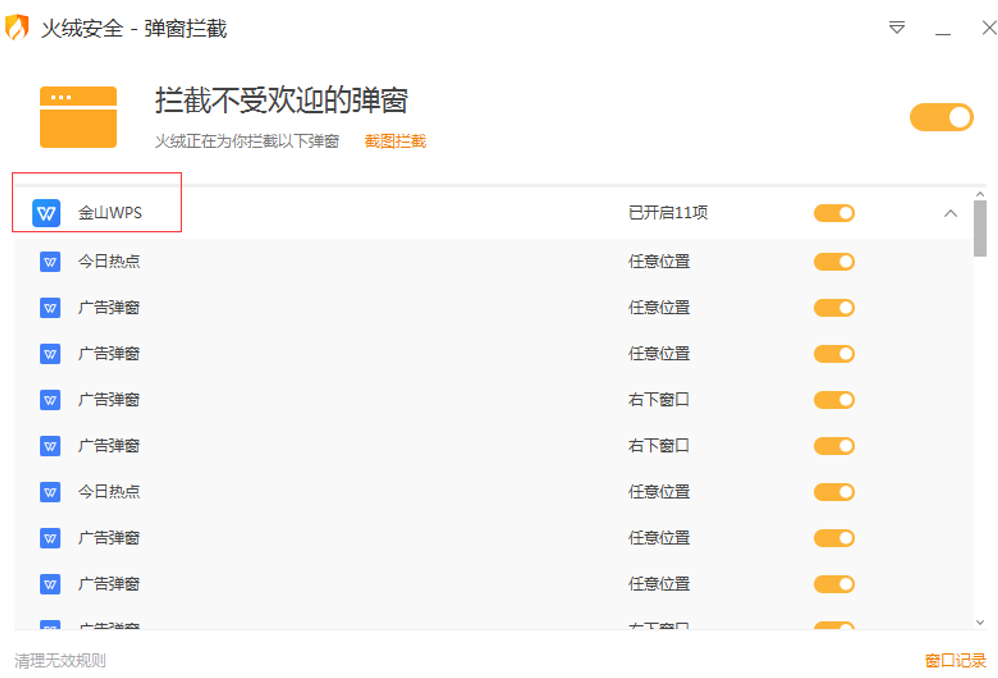Select the 金山WPS group label
This screenshot has width=998, height=678.
click(110, 213)
